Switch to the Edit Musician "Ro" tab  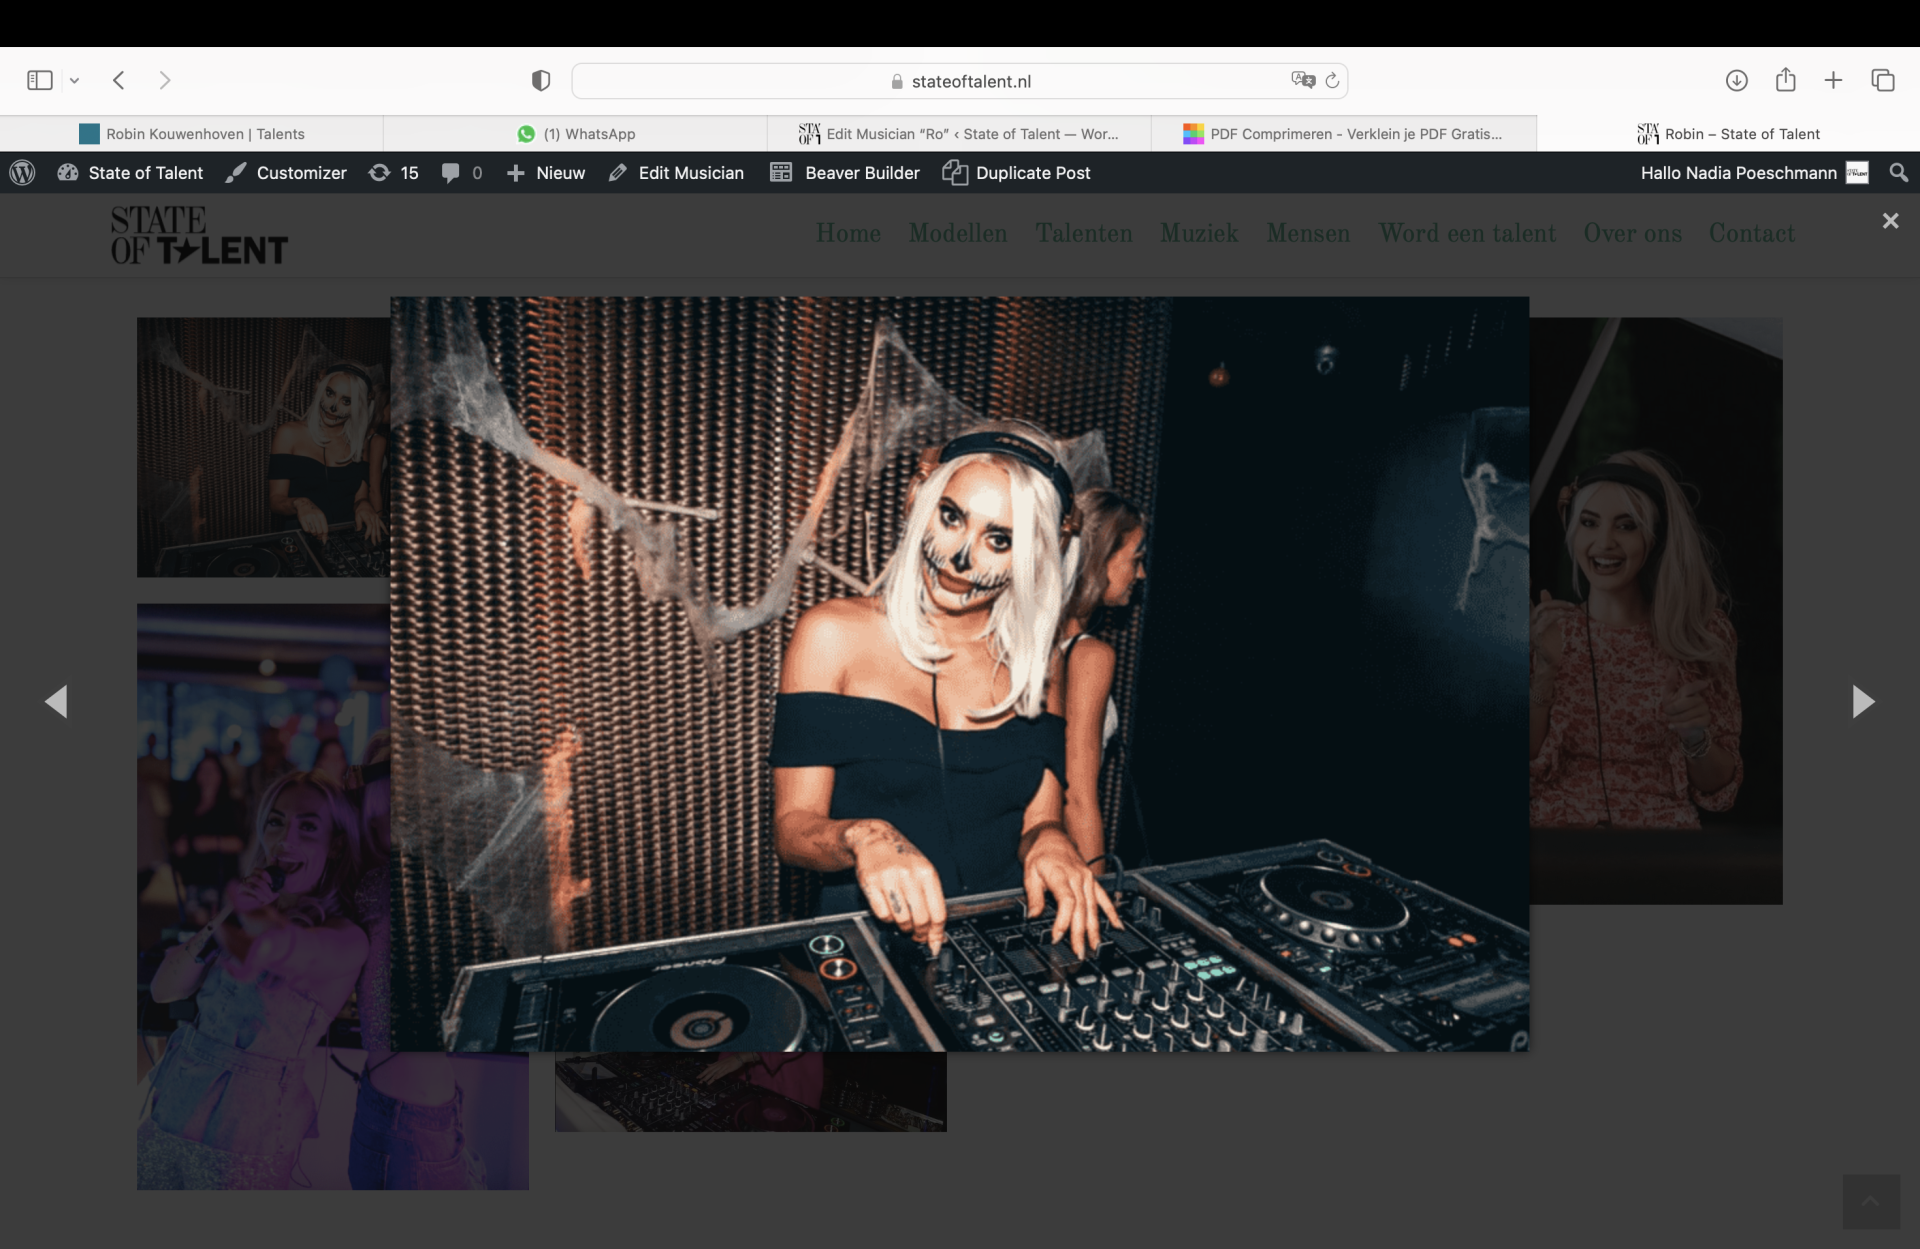point(959,134)
